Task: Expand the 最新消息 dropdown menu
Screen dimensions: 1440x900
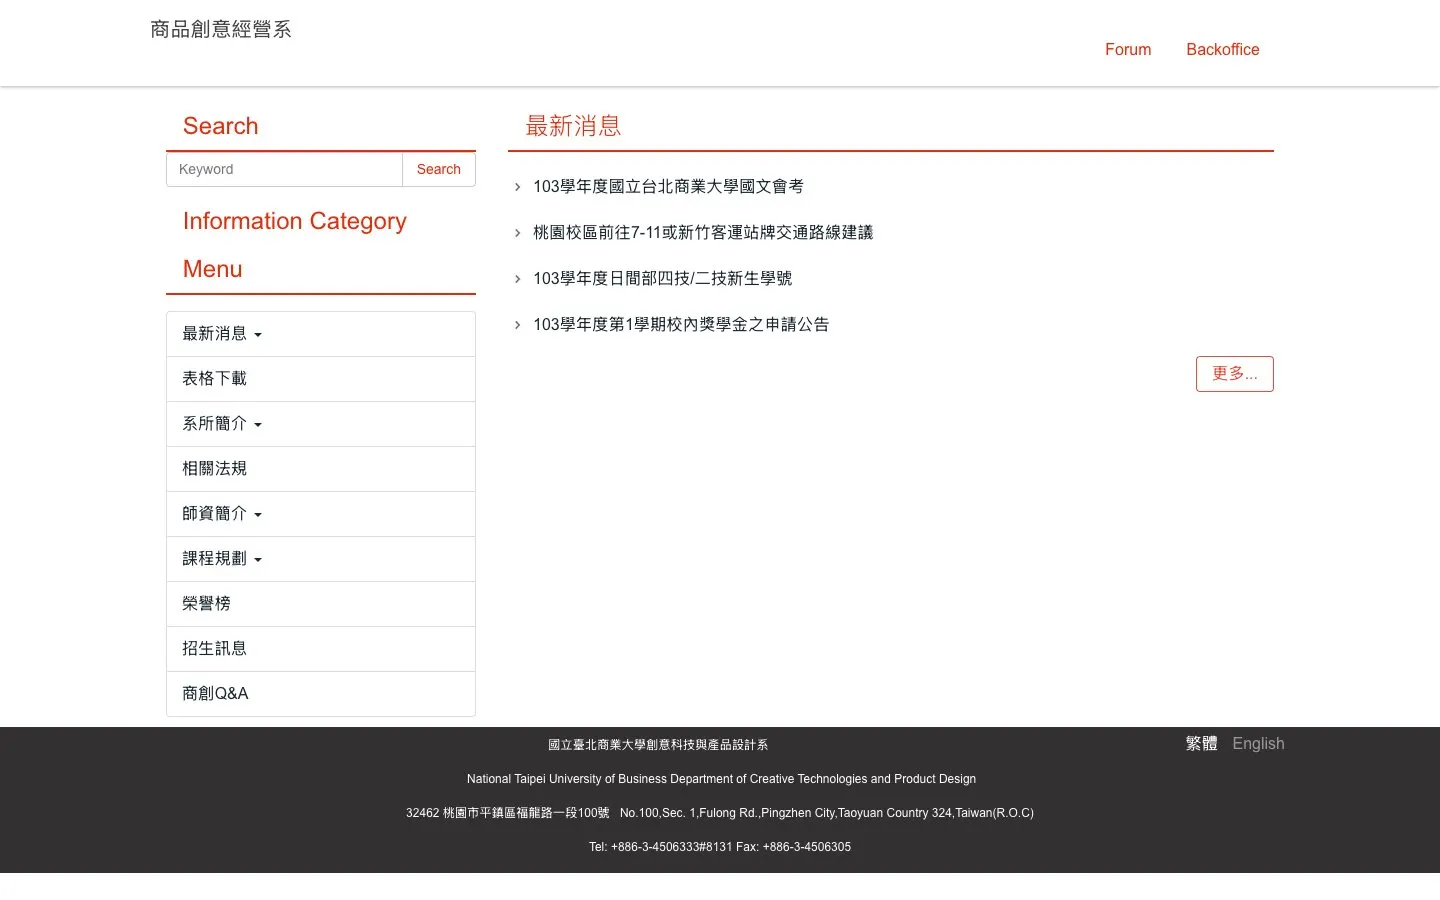Action: point(321,334)
